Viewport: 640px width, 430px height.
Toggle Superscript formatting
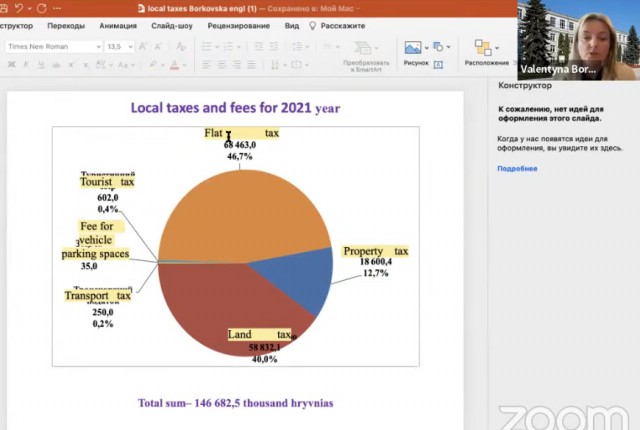click(71, 64)
